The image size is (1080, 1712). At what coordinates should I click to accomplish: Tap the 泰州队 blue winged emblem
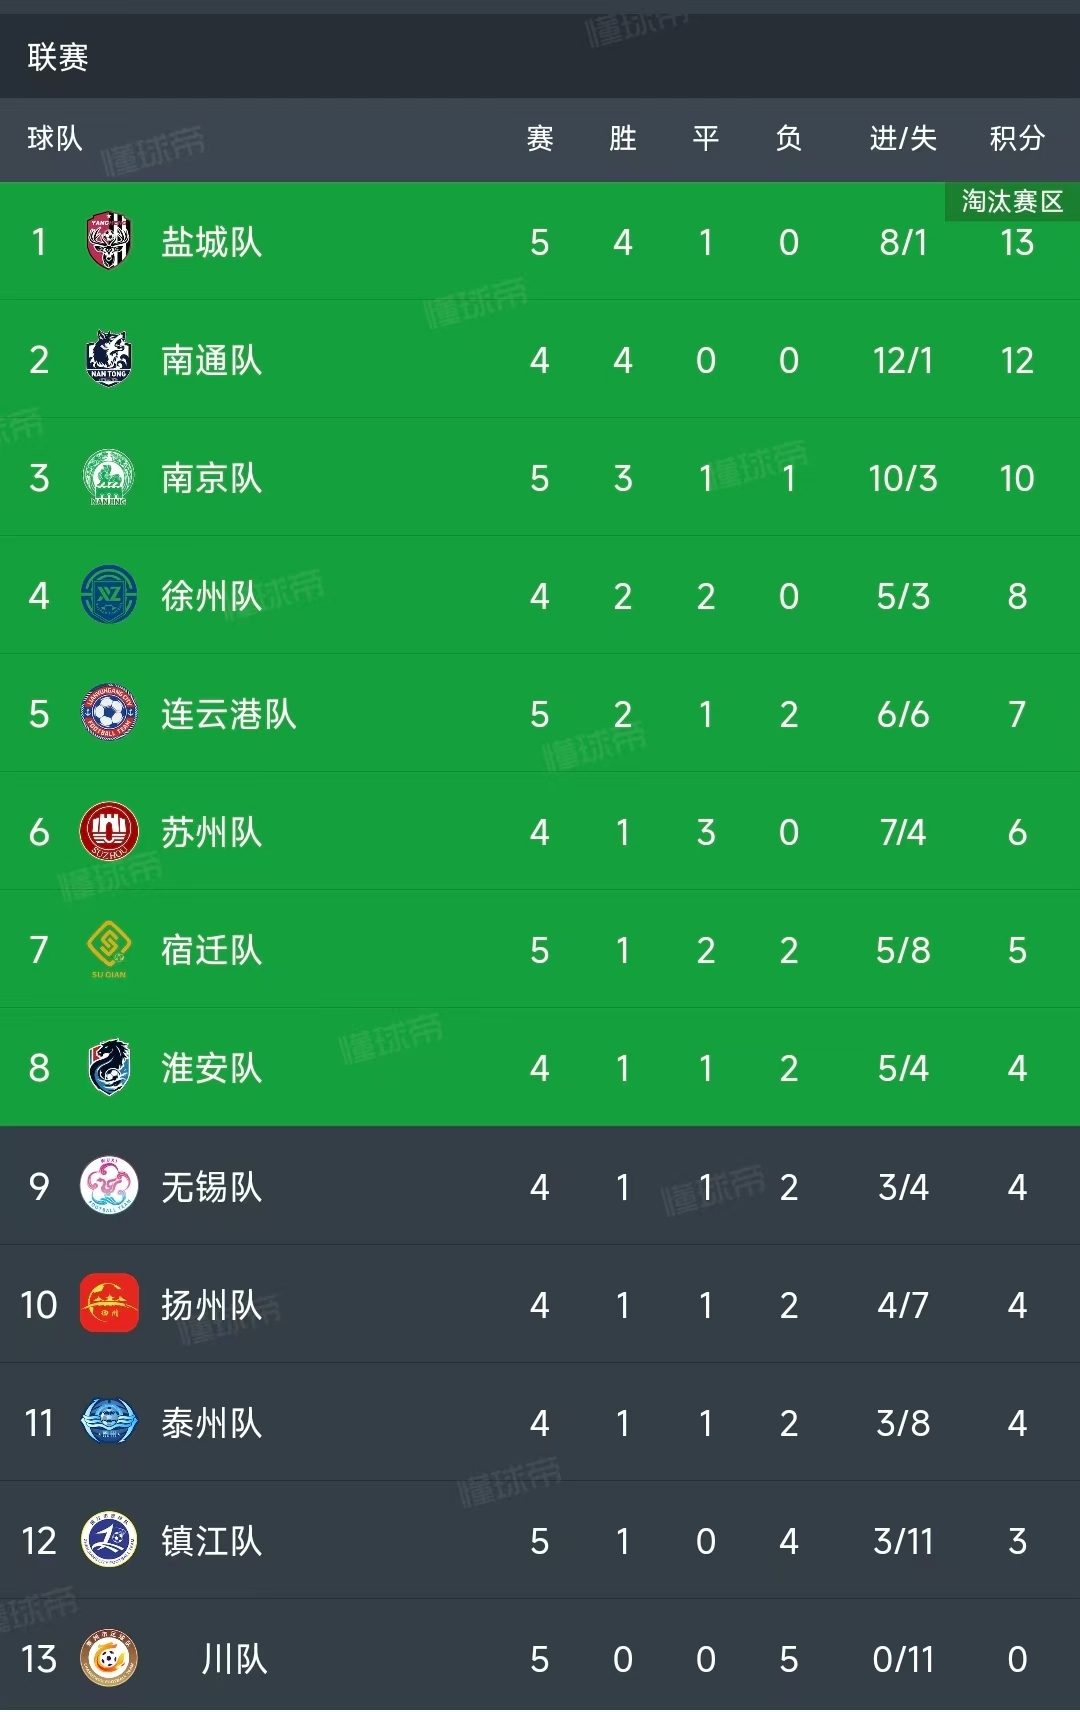pyautogui.click(x=109, y=1421)
